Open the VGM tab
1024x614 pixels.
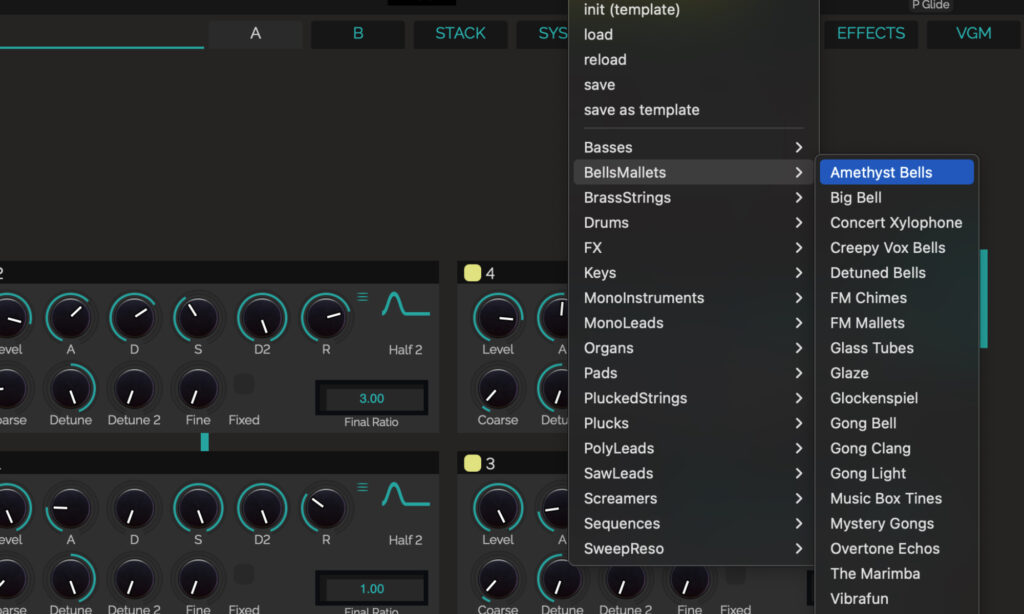973,33
